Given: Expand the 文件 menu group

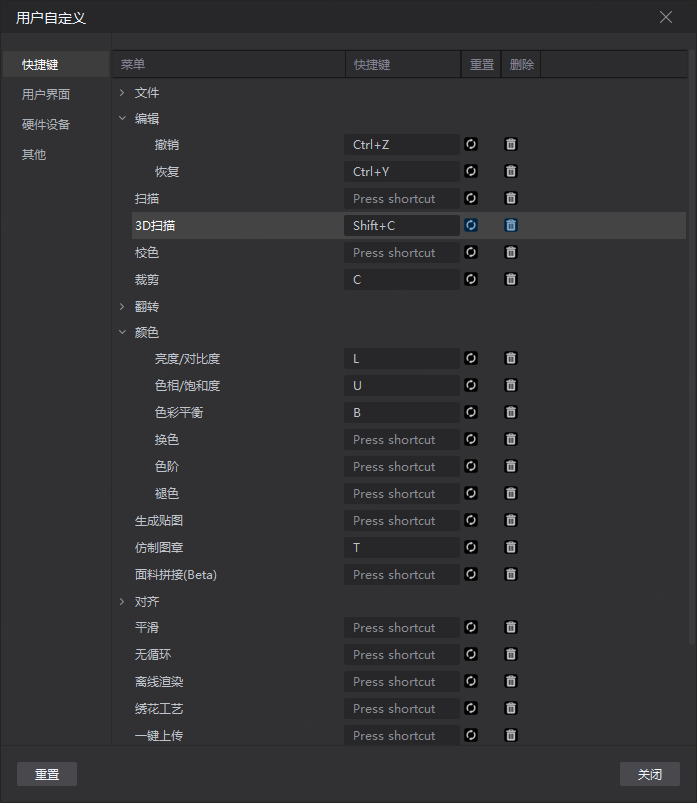Looking at the screenshot, I should (123, 93).
